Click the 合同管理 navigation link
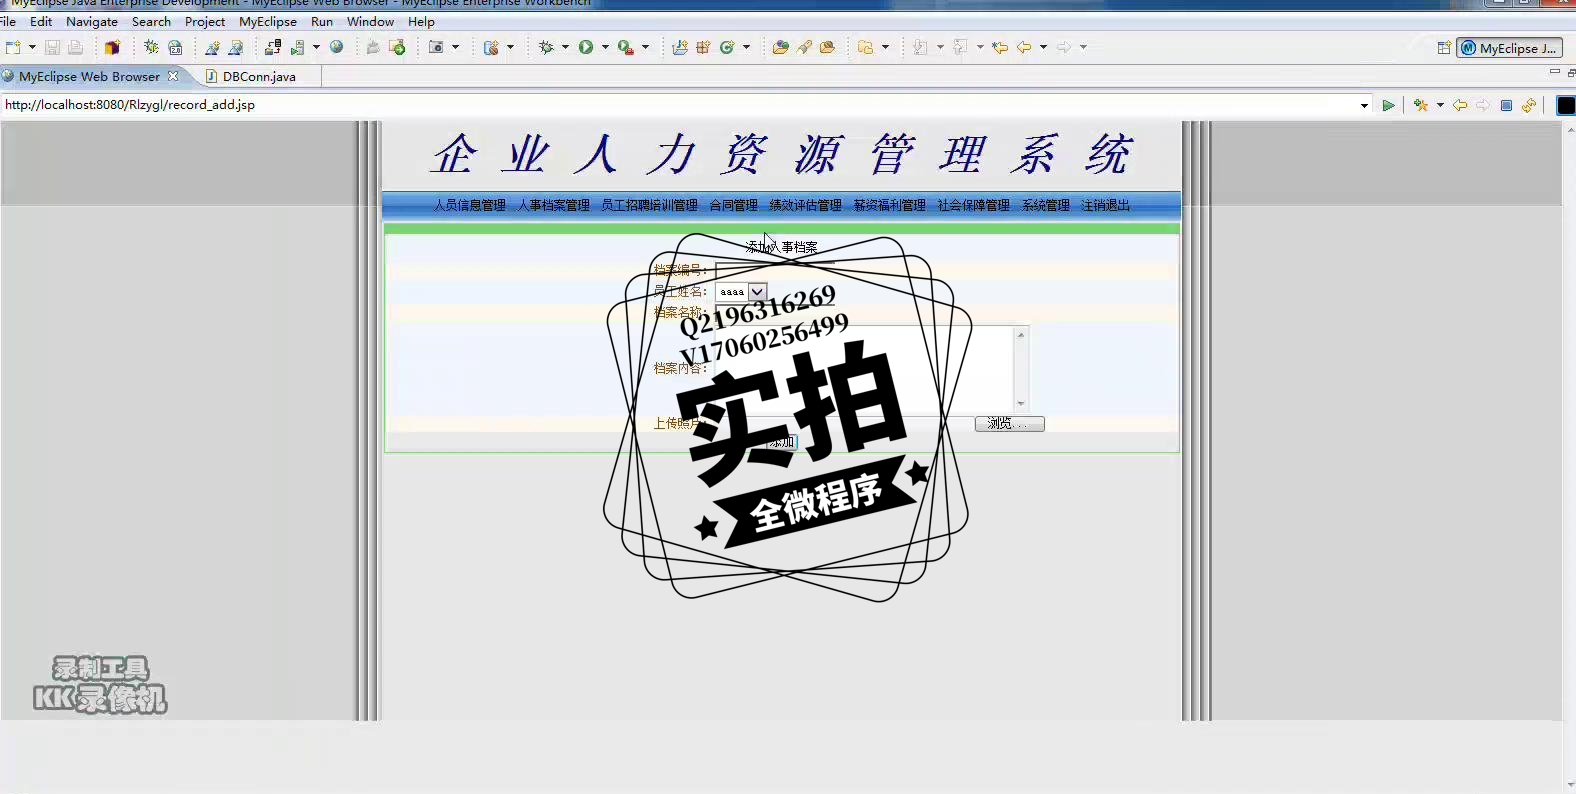Viewport: 1576px width, 794px height. pyautogui.click(x=733, y=205)
